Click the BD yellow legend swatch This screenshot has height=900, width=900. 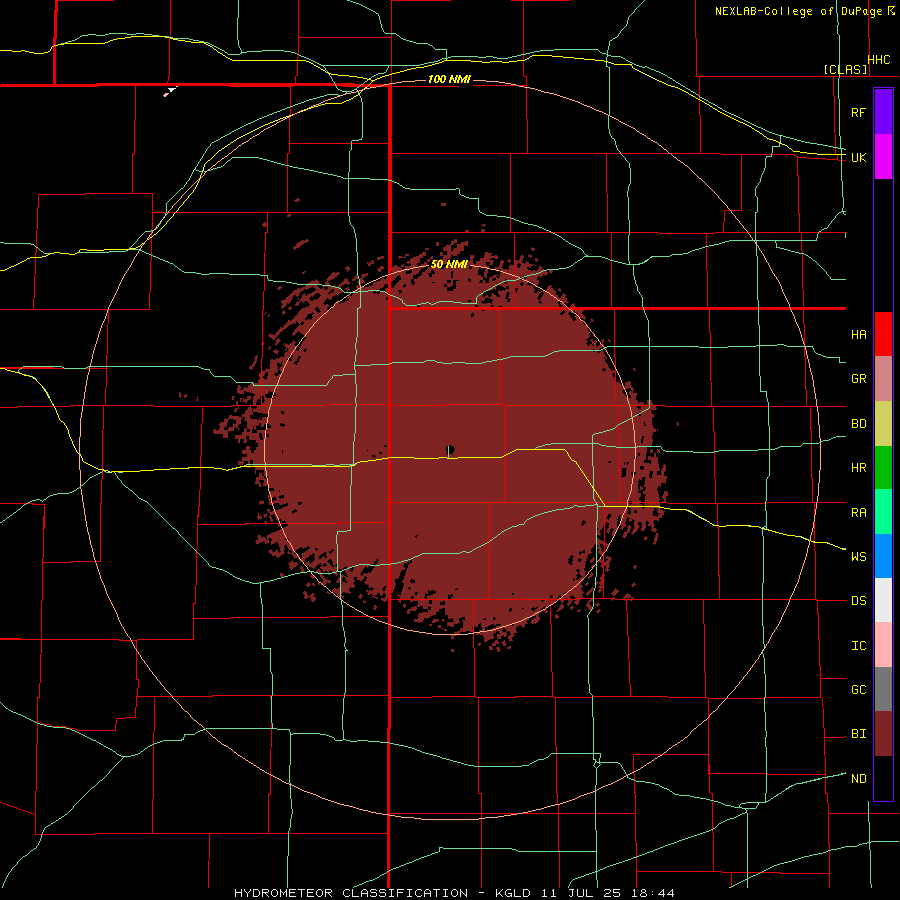(883, 424)
